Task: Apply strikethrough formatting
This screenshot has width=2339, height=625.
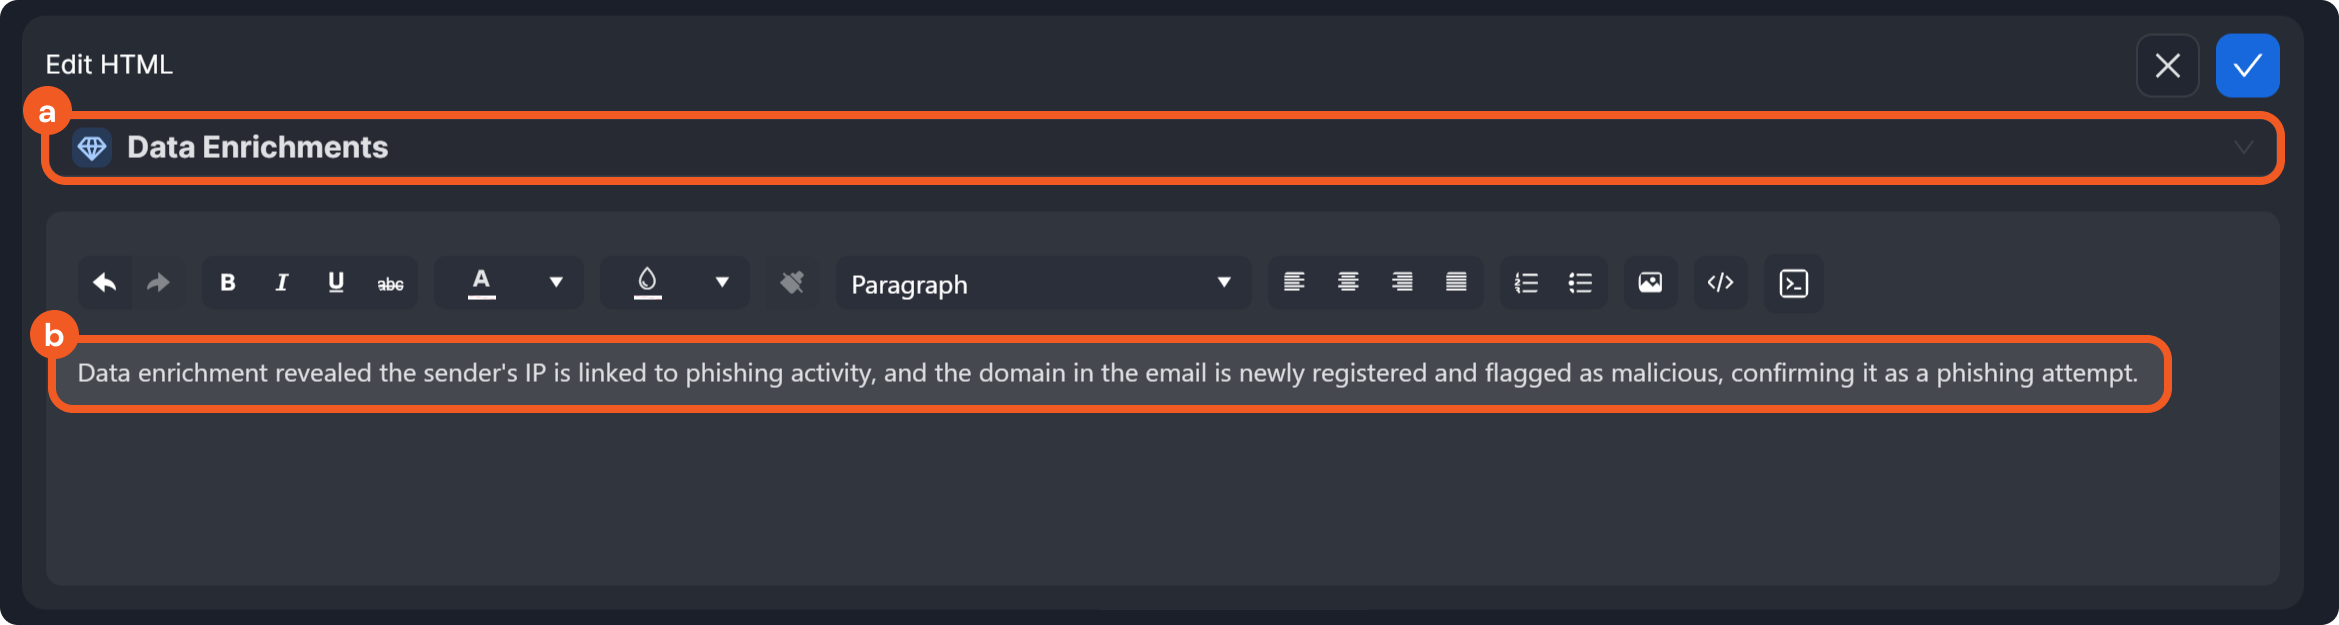Action: point(390,283)
